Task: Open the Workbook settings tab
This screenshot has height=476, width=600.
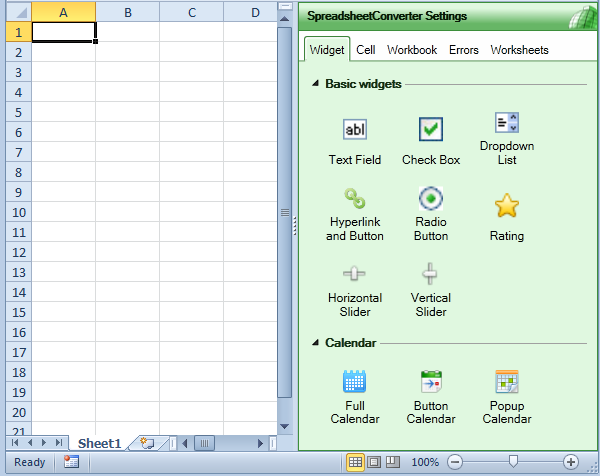Action: 412,50
